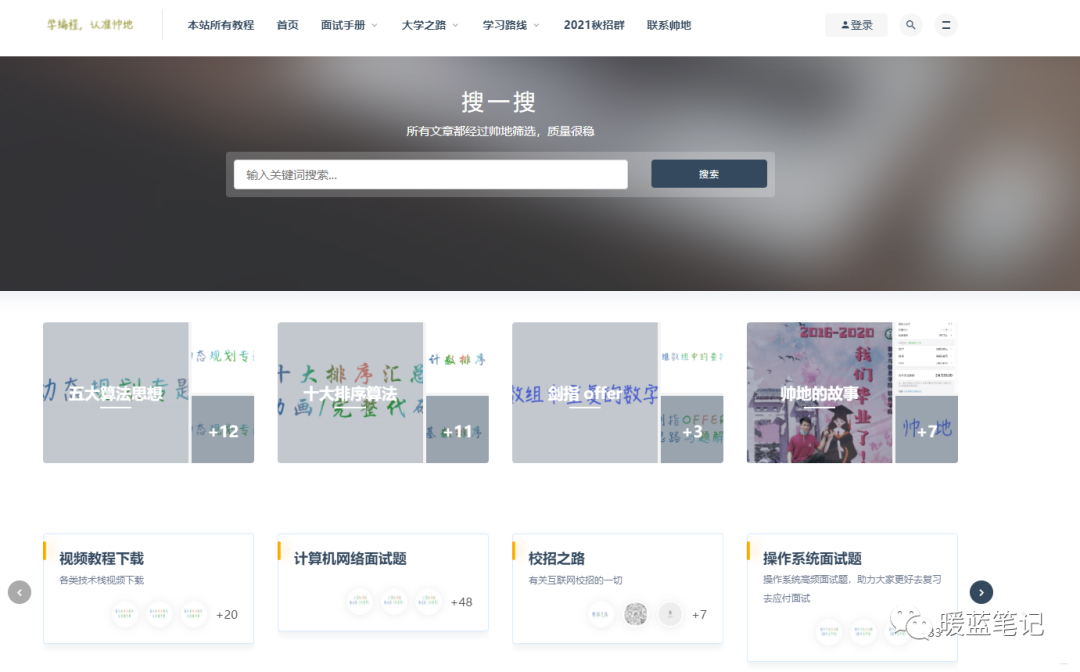The height and width of the screenshot is (672, 1080).
Task: Click the +48 count in 计算机网络面试题
Action: click(x=461, y=602)
